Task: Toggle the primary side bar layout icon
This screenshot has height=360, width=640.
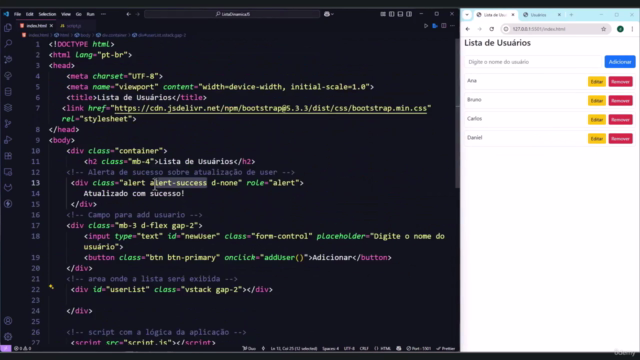Action: click(391, 14)
